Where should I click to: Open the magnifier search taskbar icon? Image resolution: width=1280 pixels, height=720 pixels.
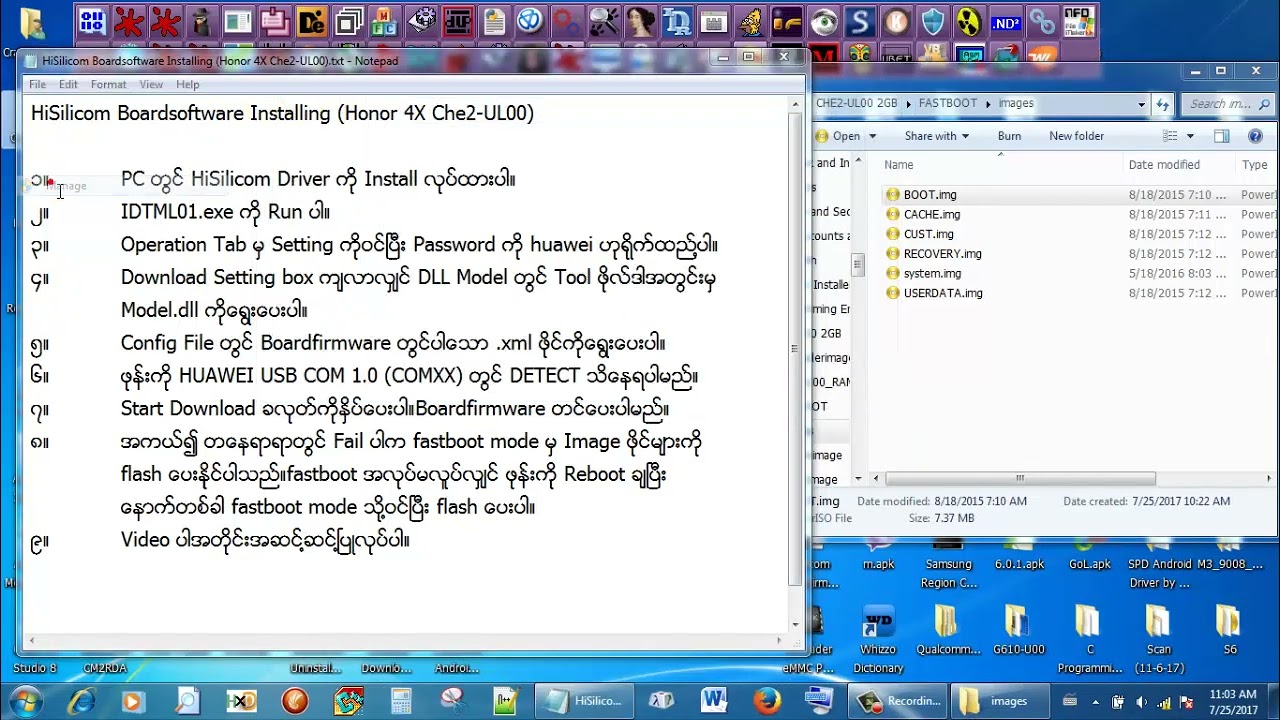click(x=187, y=701)
